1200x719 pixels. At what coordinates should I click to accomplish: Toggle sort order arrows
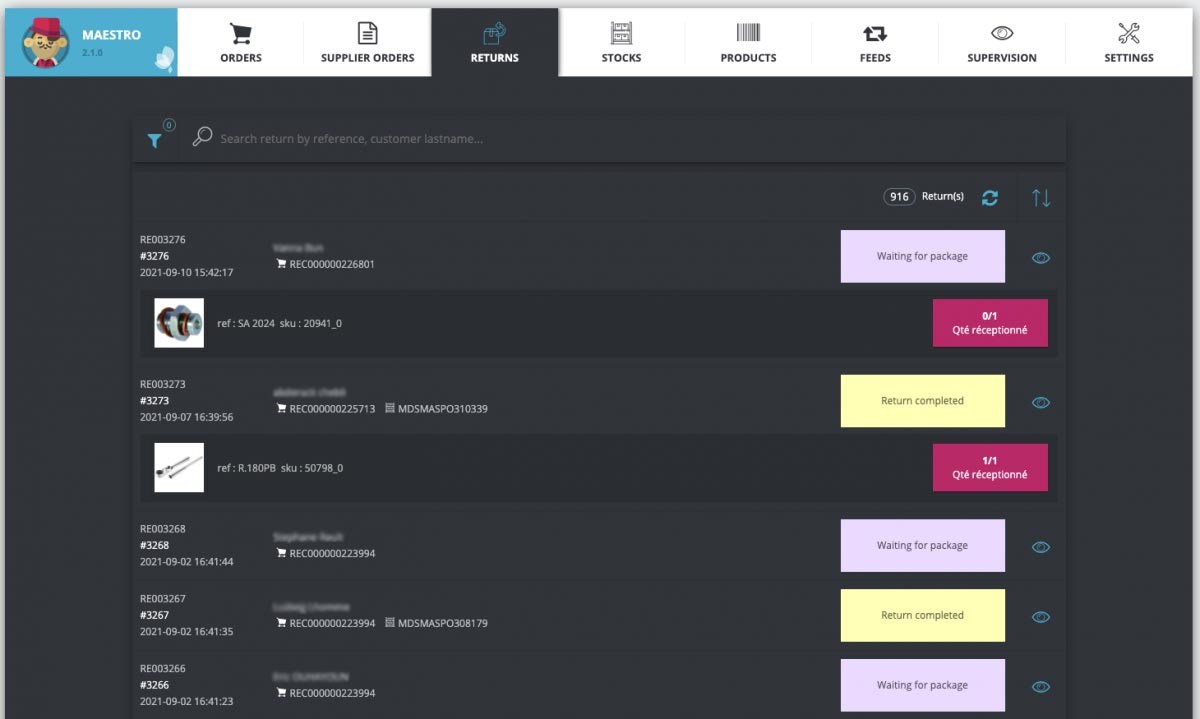coord(1041,198)
